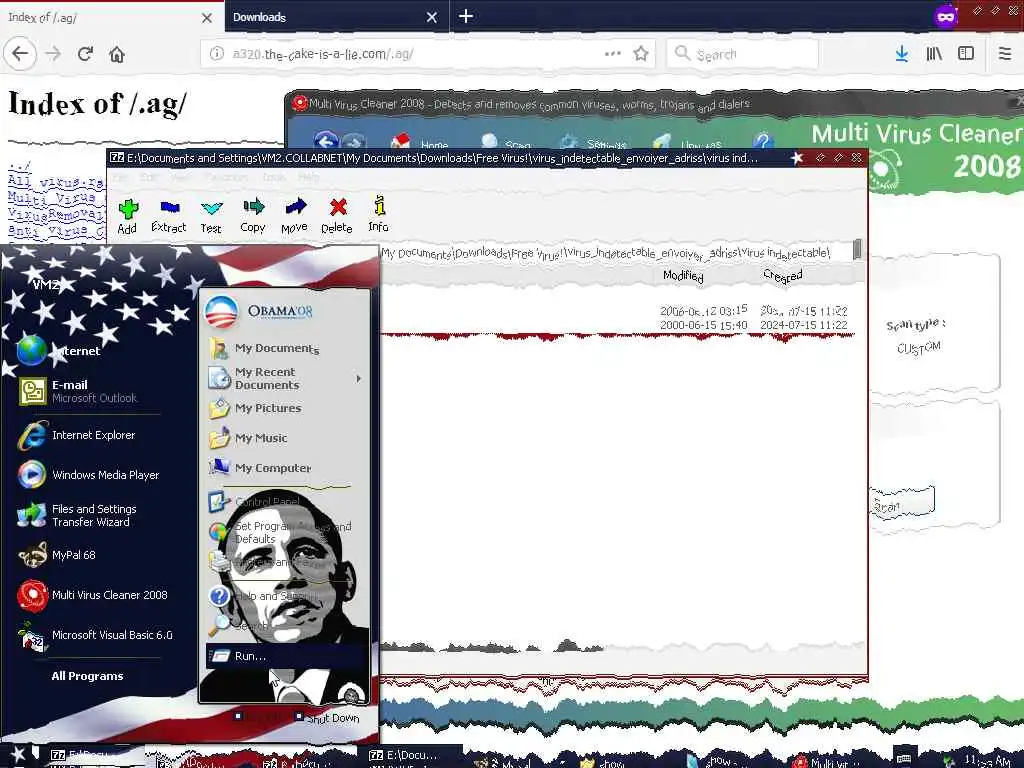Select Run... in Start menu

285,656
